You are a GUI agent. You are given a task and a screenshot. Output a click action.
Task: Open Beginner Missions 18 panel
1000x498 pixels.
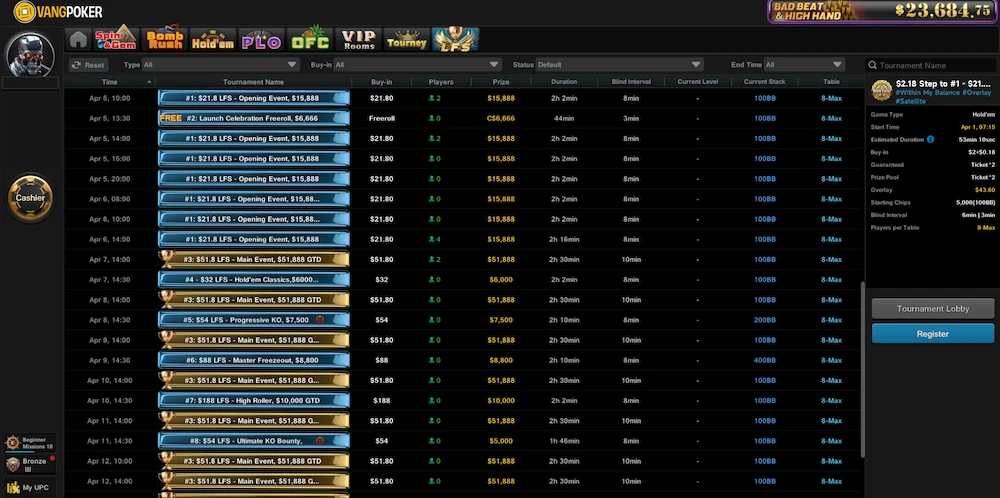point(29,443)
